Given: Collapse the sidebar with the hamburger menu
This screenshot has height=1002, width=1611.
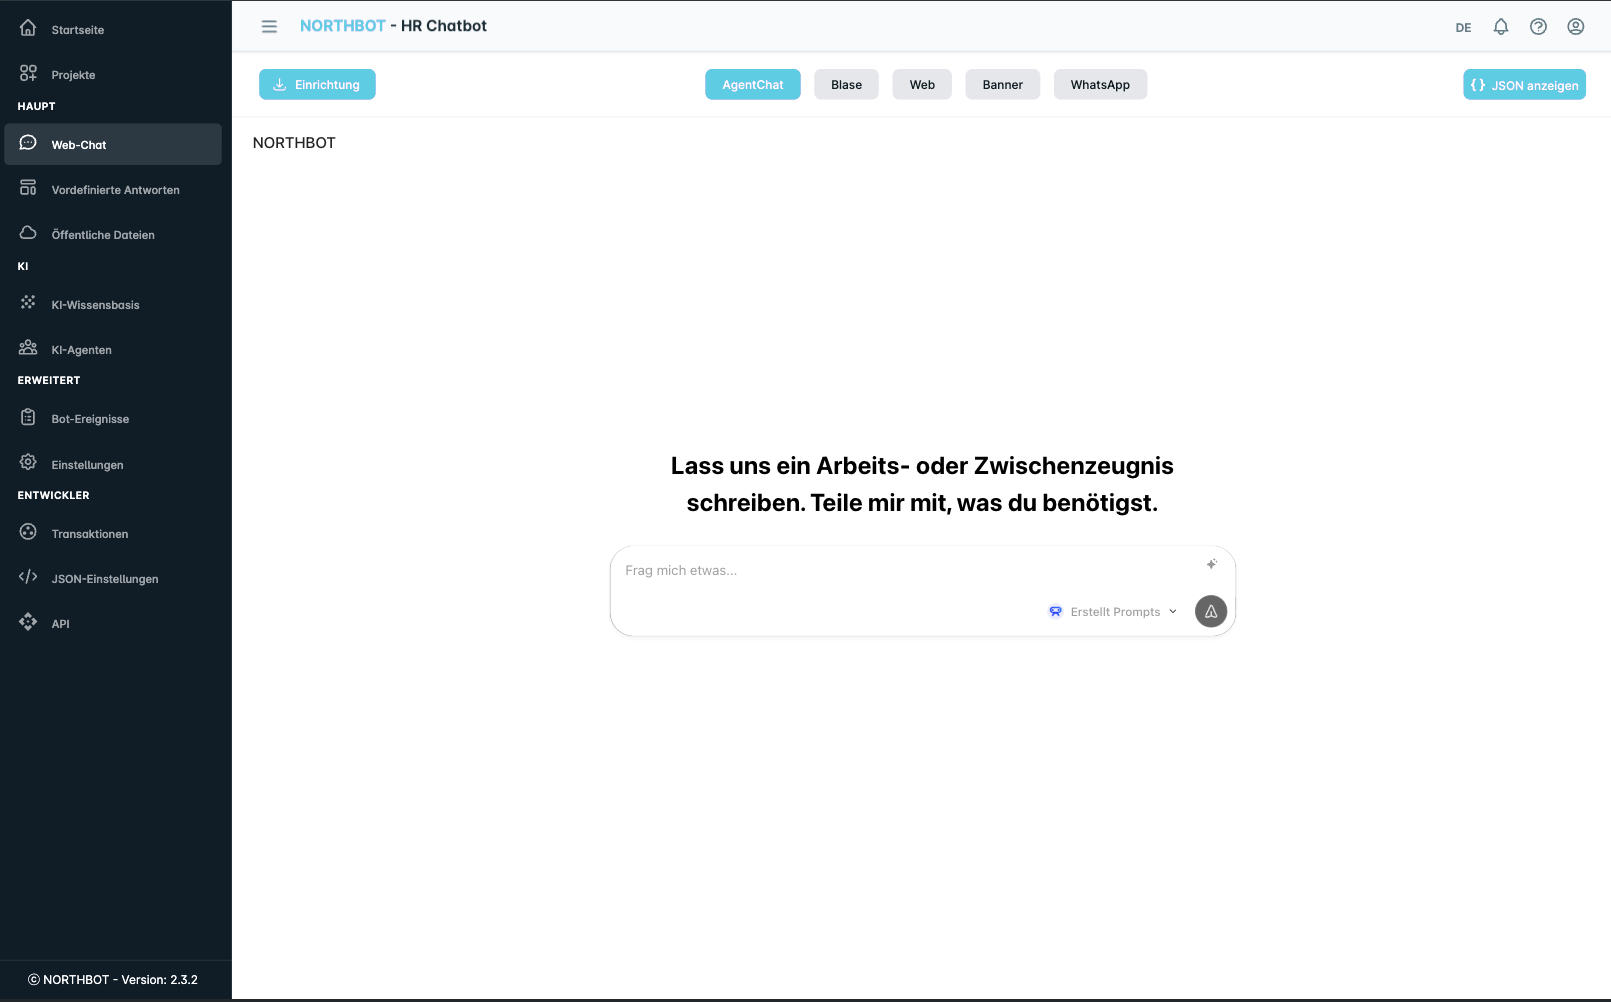Looking at the screenshot, I should [269, 26].
